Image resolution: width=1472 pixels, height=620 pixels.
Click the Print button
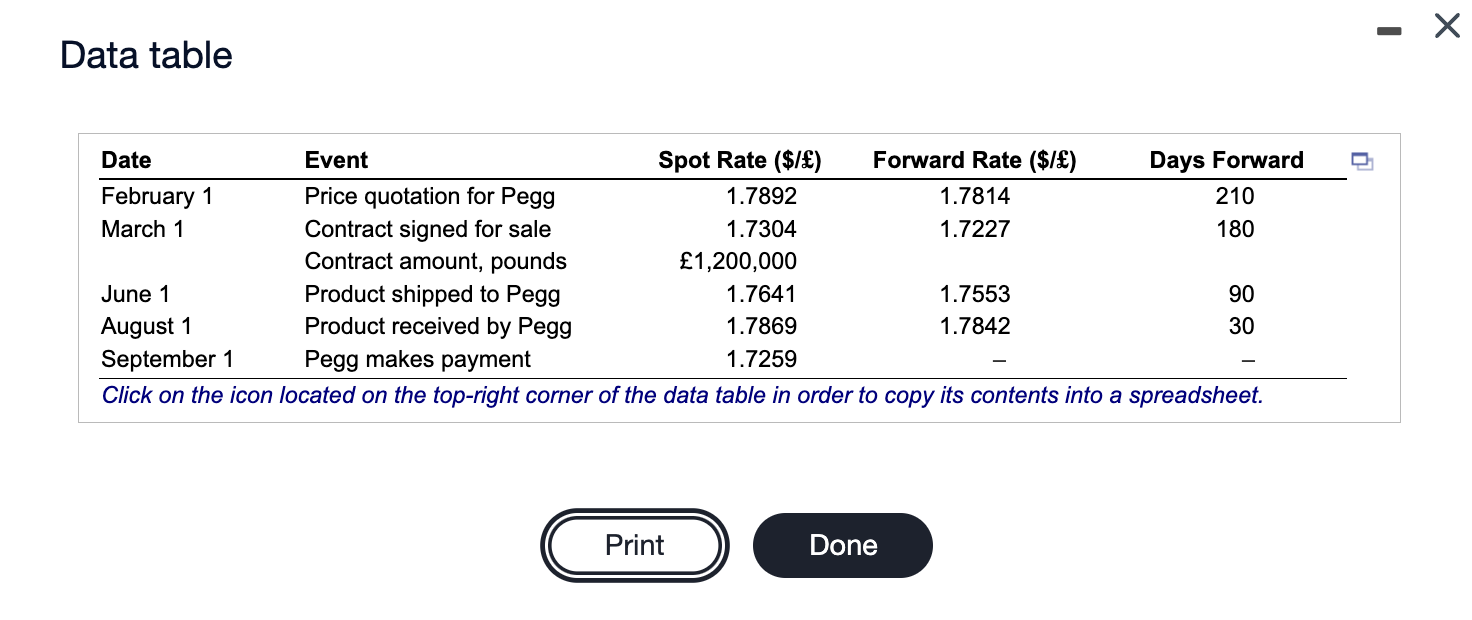(x=634, y=545)
